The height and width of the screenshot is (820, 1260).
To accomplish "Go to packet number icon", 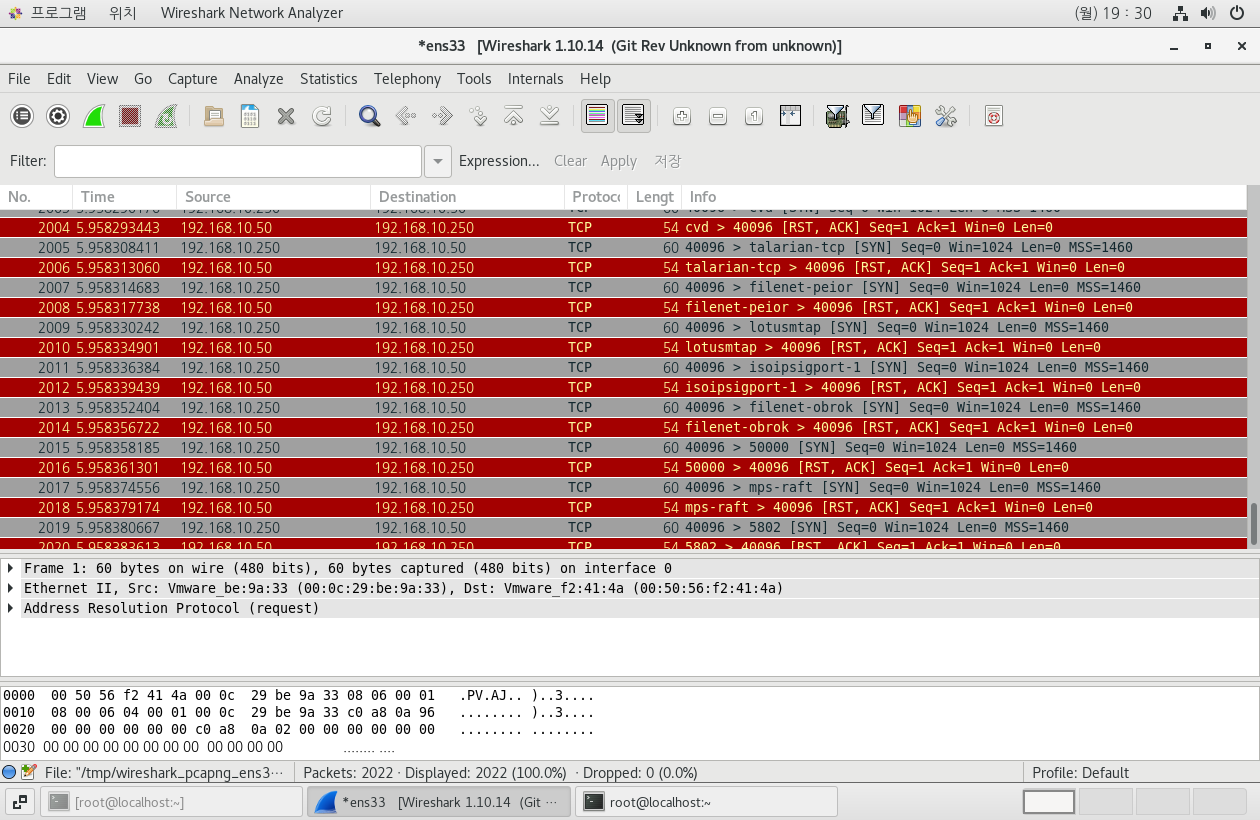I will click(x=478, y=117).
